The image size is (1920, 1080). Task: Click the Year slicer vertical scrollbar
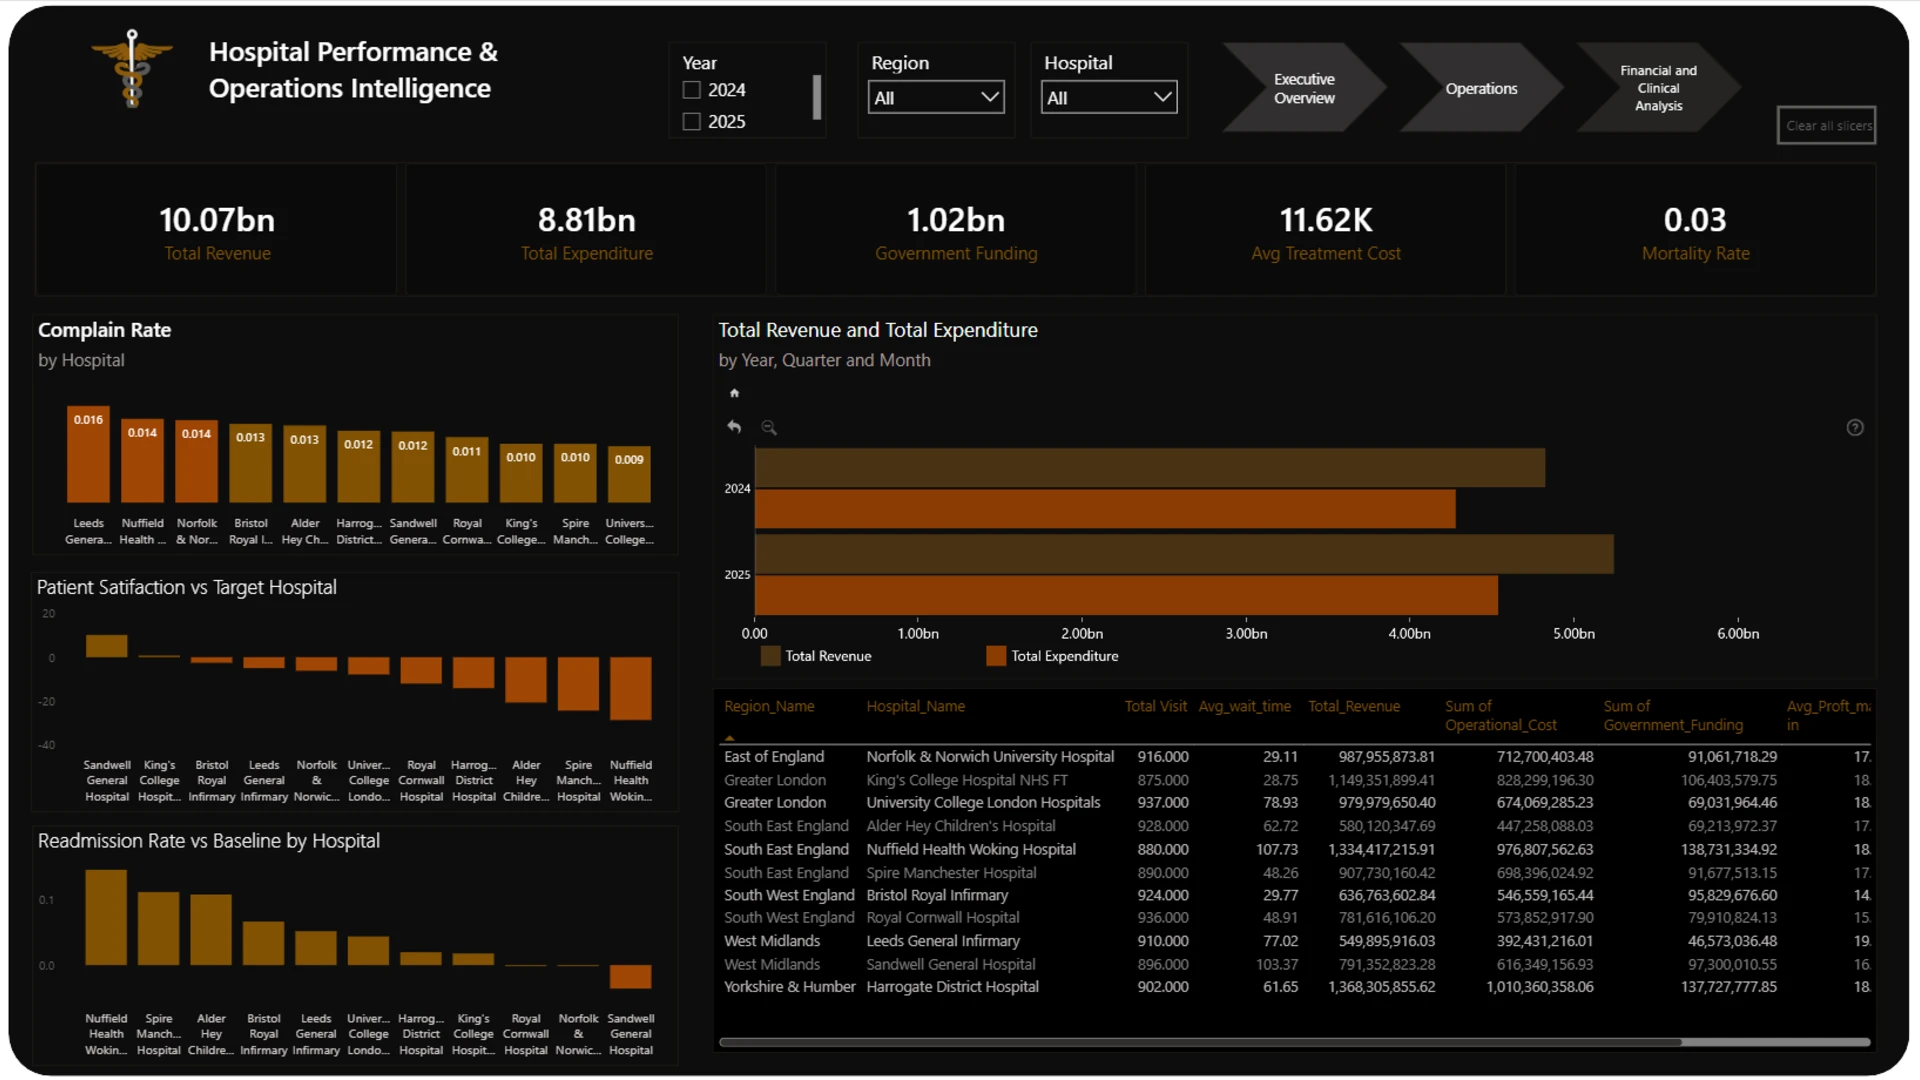click(817, 97)
